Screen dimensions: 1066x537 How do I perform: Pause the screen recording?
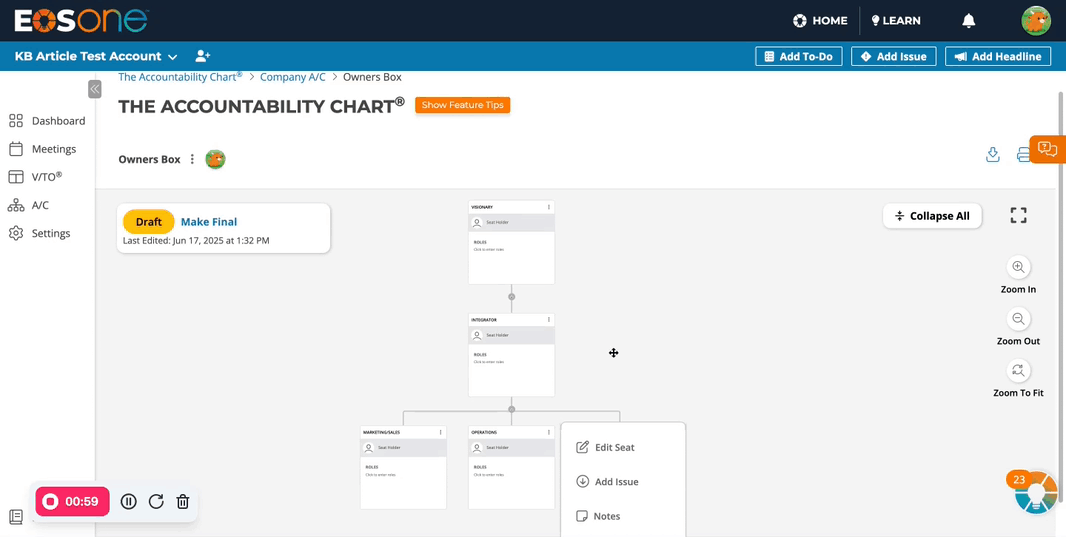coord(128,502)
